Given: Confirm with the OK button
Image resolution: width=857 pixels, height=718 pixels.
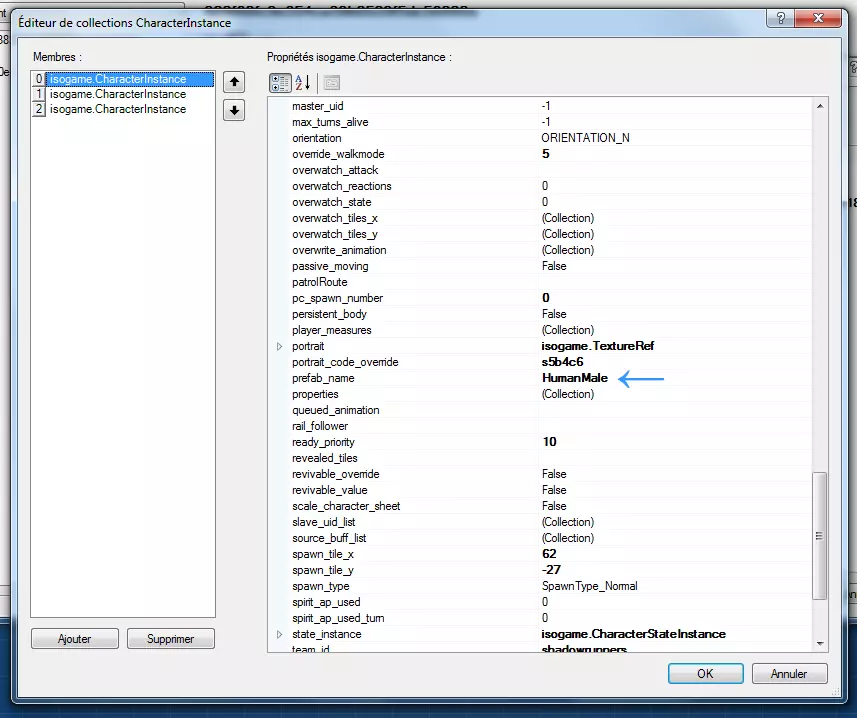Looking at the screenshot, I should click(705, 674).
